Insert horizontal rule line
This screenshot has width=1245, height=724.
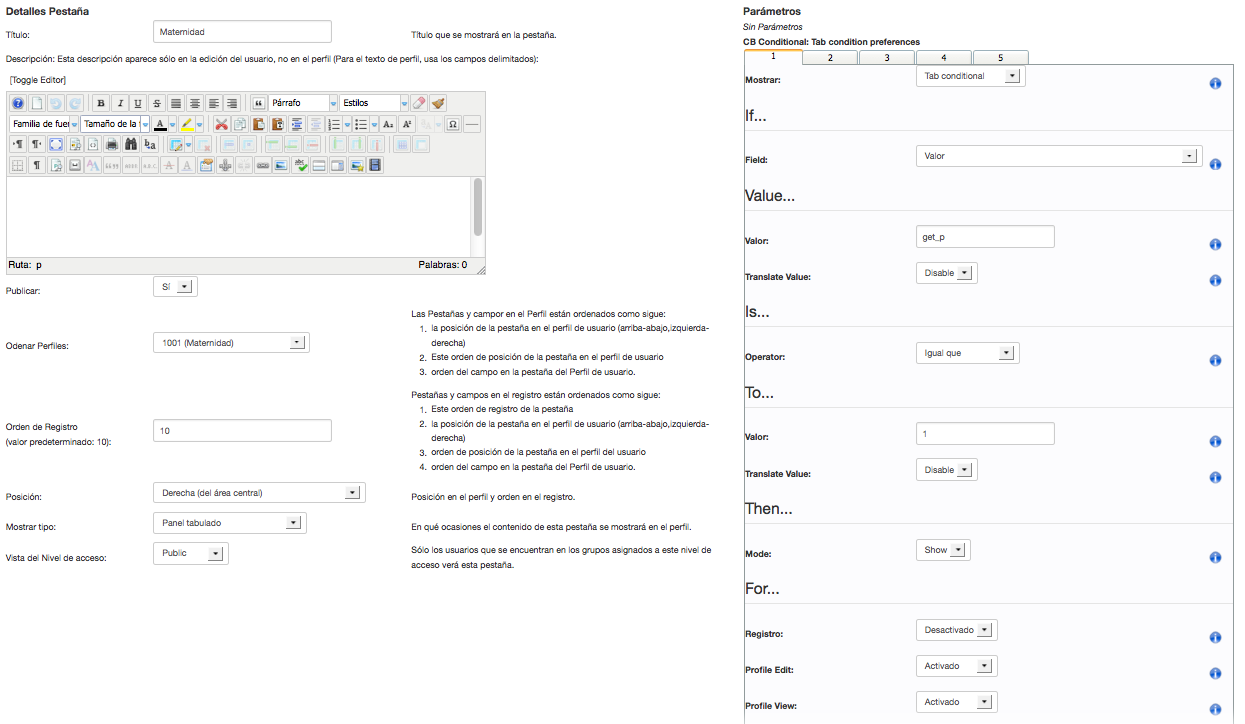click(x=472, y=125)
